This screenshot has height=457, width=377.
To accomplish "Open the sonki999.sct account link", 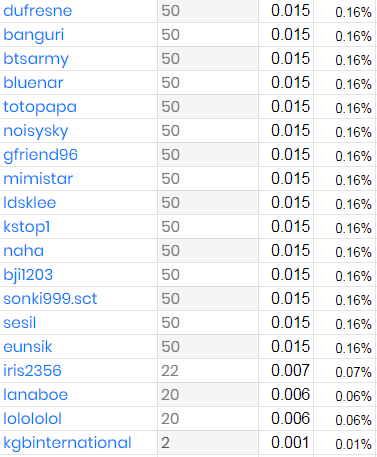I will coord(50,299).
